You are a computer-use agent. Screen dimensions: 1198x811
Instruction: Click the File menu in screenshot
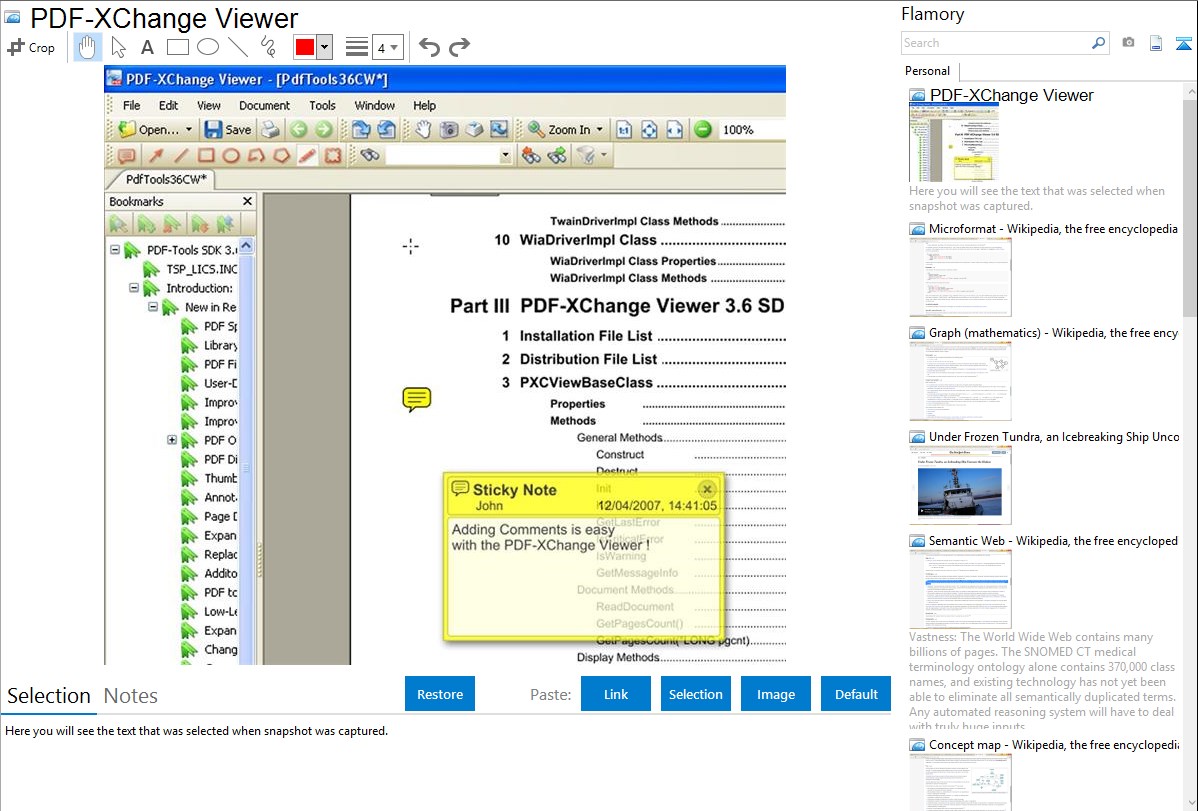(131, 105)
